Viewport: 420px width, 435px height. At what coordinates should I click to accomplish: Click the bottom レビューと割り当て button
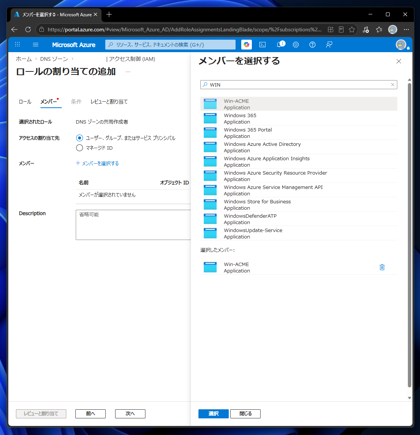(41, 414)
